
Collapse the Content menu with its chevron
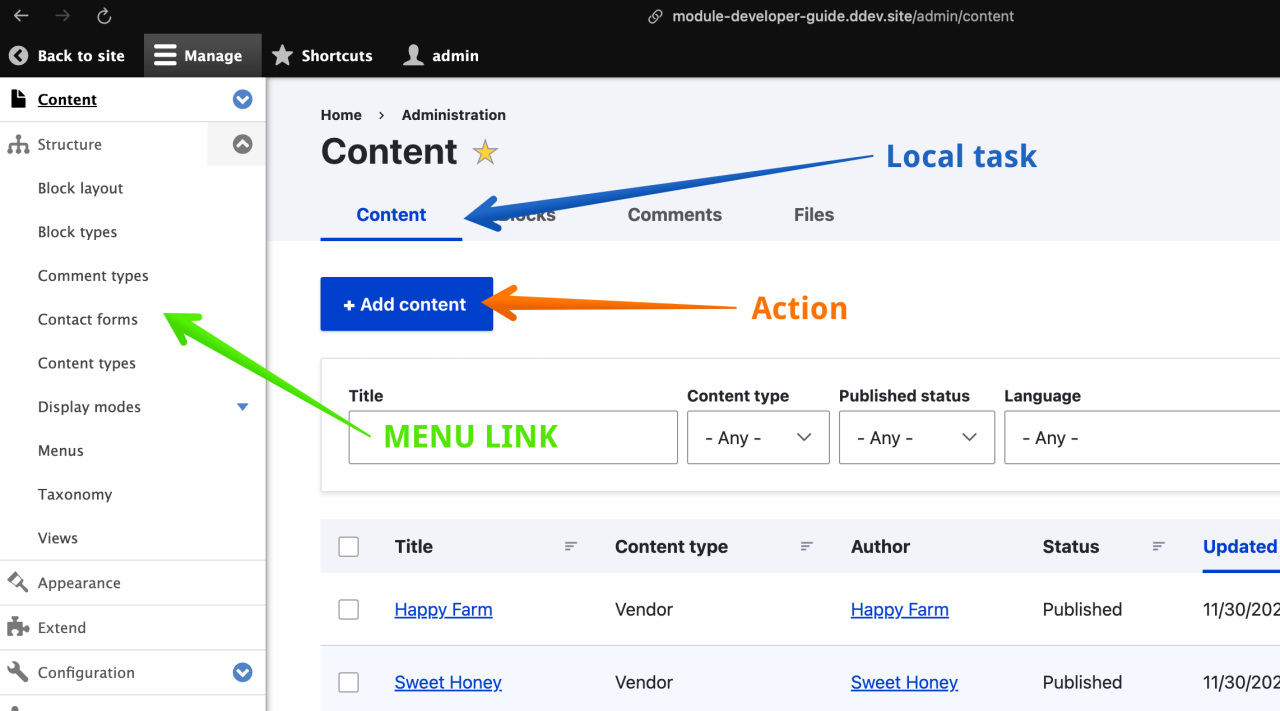point(242,99)
